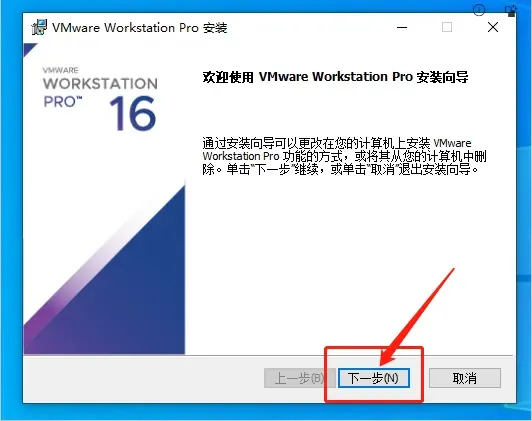Click the large 16 version number graphic

(133, 113)
